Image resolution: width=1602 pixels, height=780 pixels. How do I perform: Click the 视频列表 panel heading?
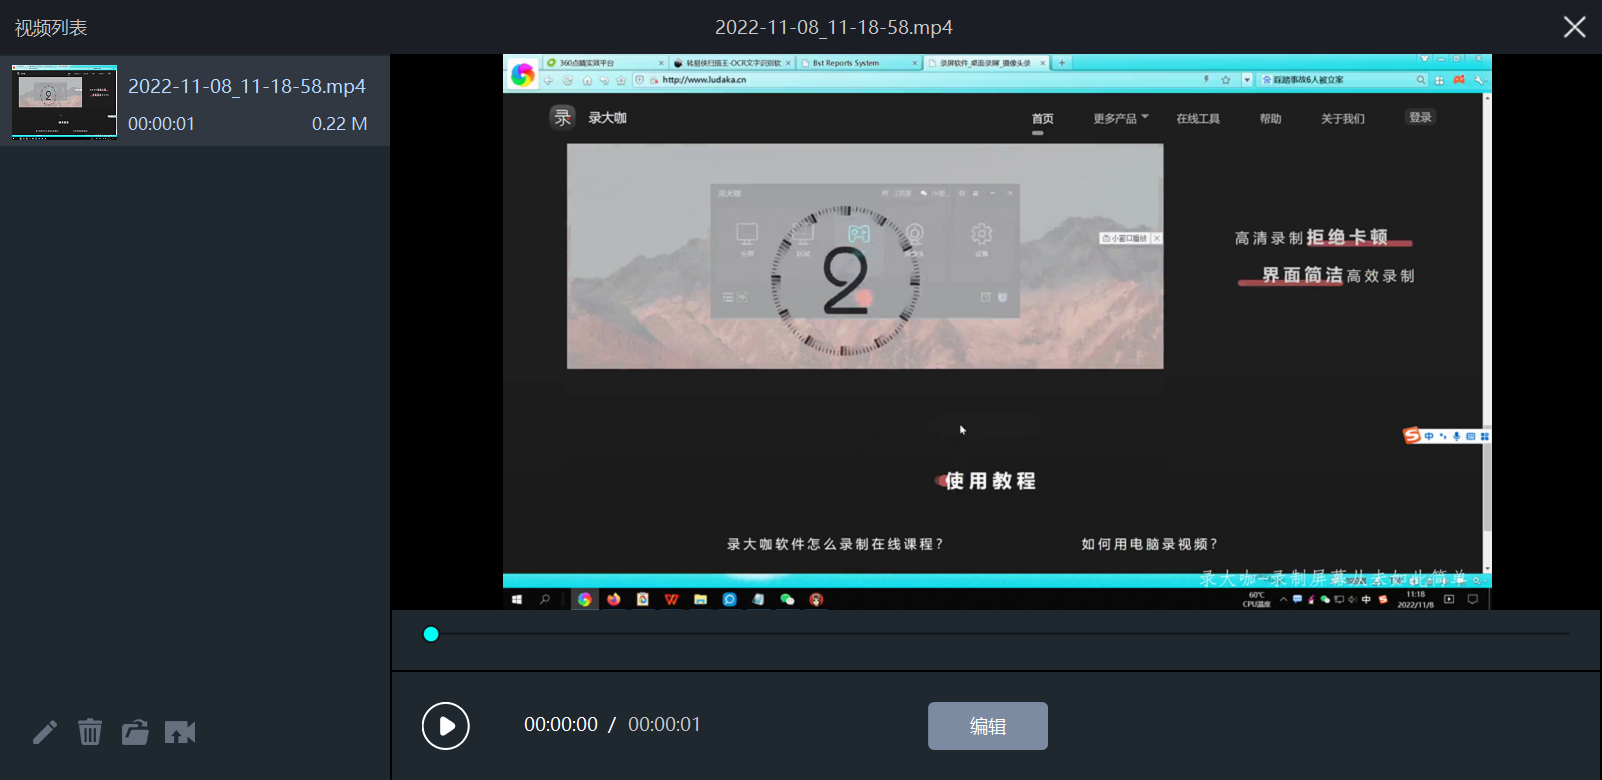click(x=51, y=28)
